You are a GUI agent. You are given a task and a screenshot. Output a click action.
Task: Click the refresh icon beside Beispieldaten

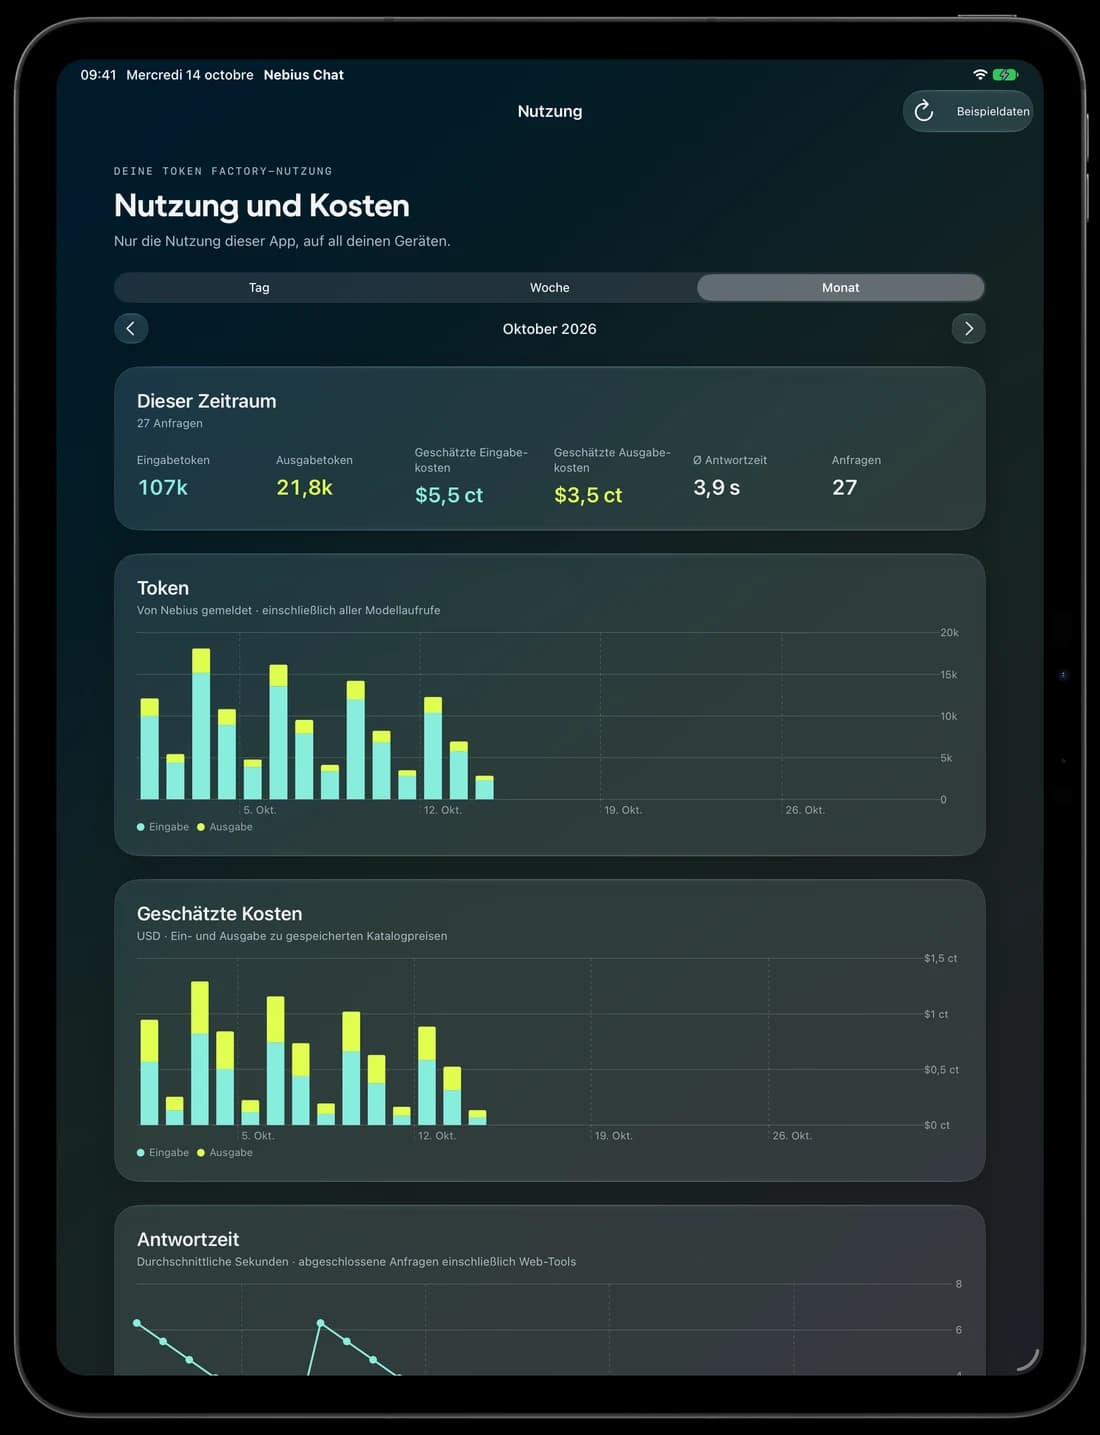pos(924,111)
